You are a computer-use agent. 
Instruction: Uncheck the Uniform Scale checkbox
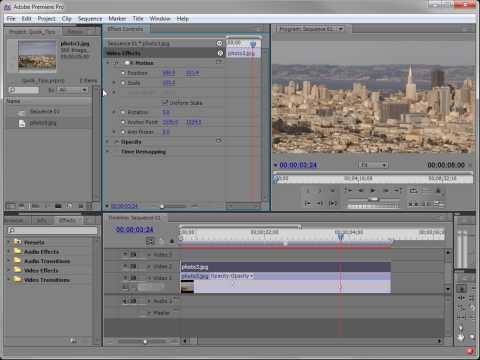(x=164, y=102)
